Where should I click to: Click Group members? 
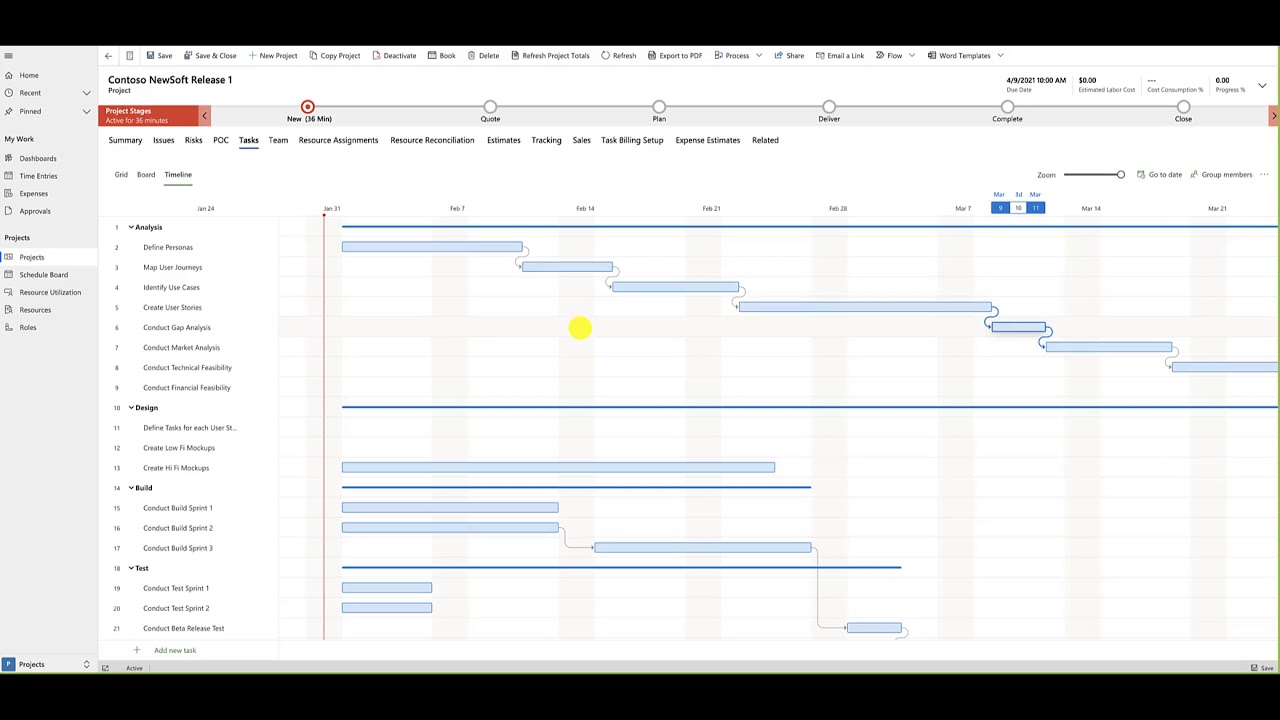pyautogui.click(x=1221, y=175)
